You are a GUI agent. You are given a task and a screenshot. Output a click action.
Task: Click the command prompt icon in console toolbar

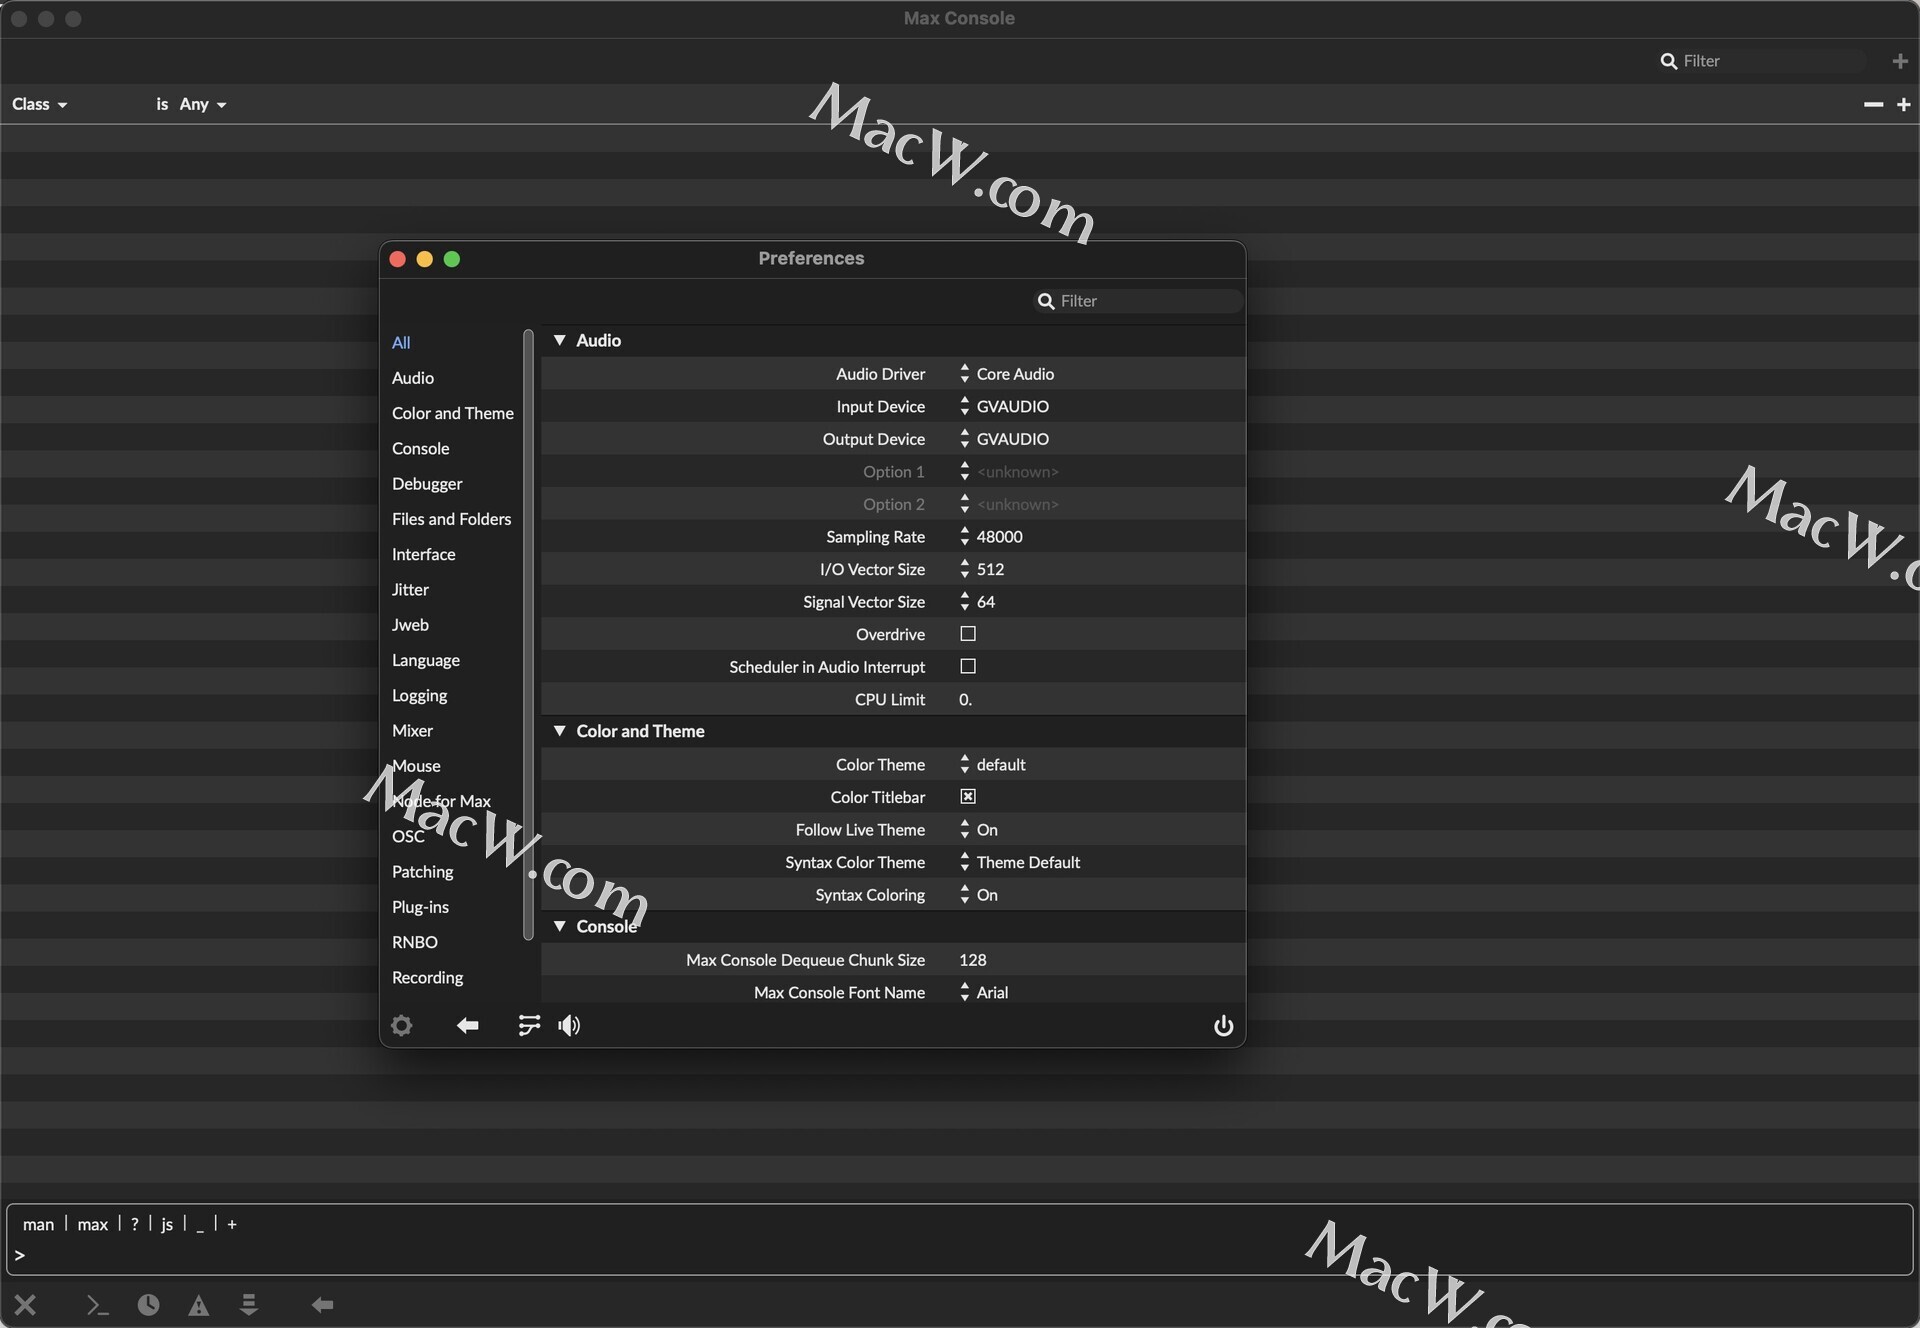point(97,1304)
